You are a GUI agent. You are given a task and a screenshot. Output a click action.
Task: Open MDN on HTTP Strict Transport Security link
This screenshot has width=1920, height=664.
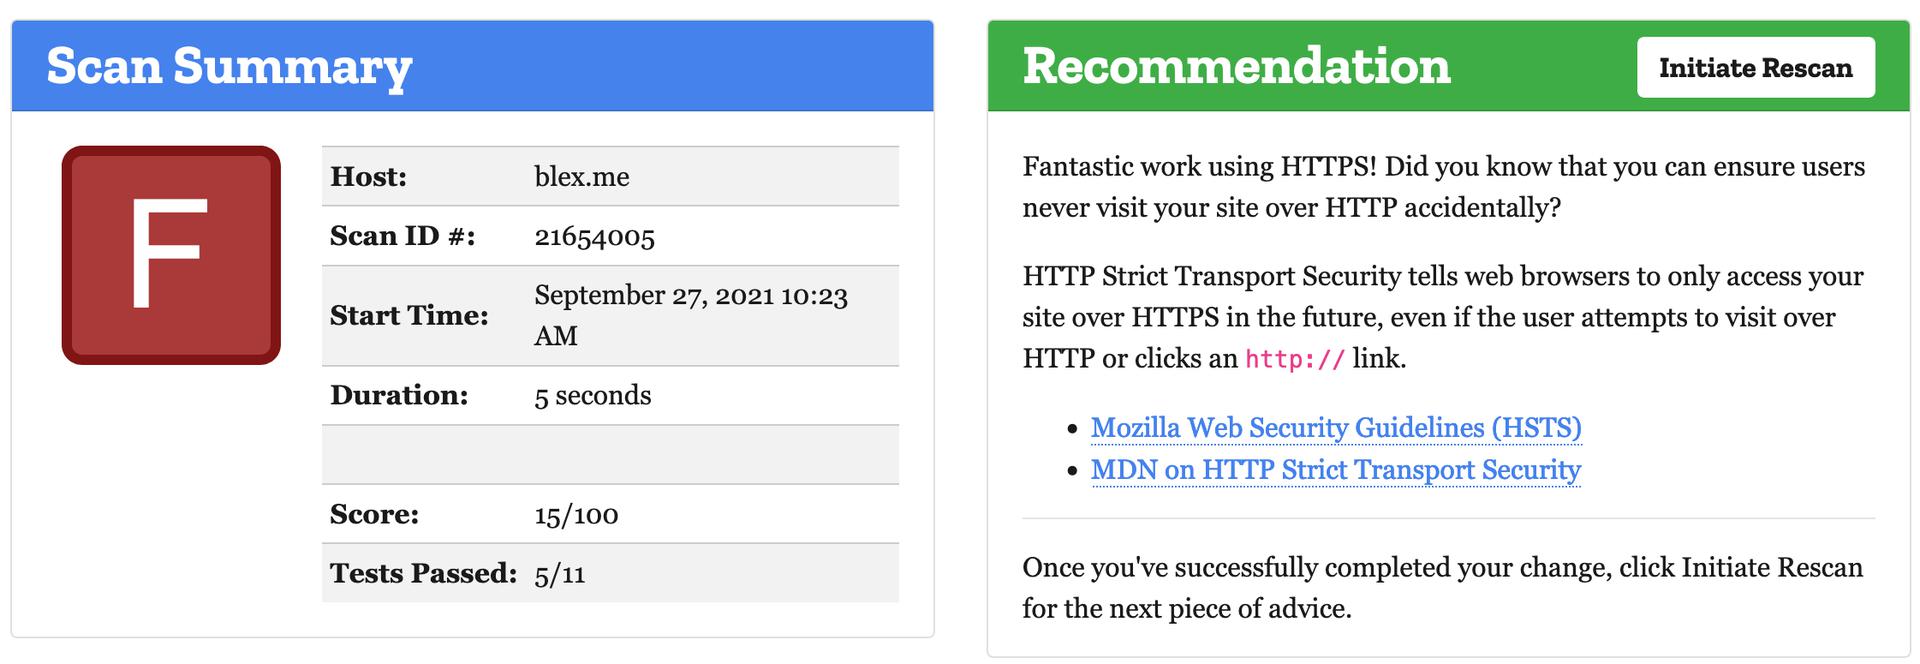click(1335, 470)
